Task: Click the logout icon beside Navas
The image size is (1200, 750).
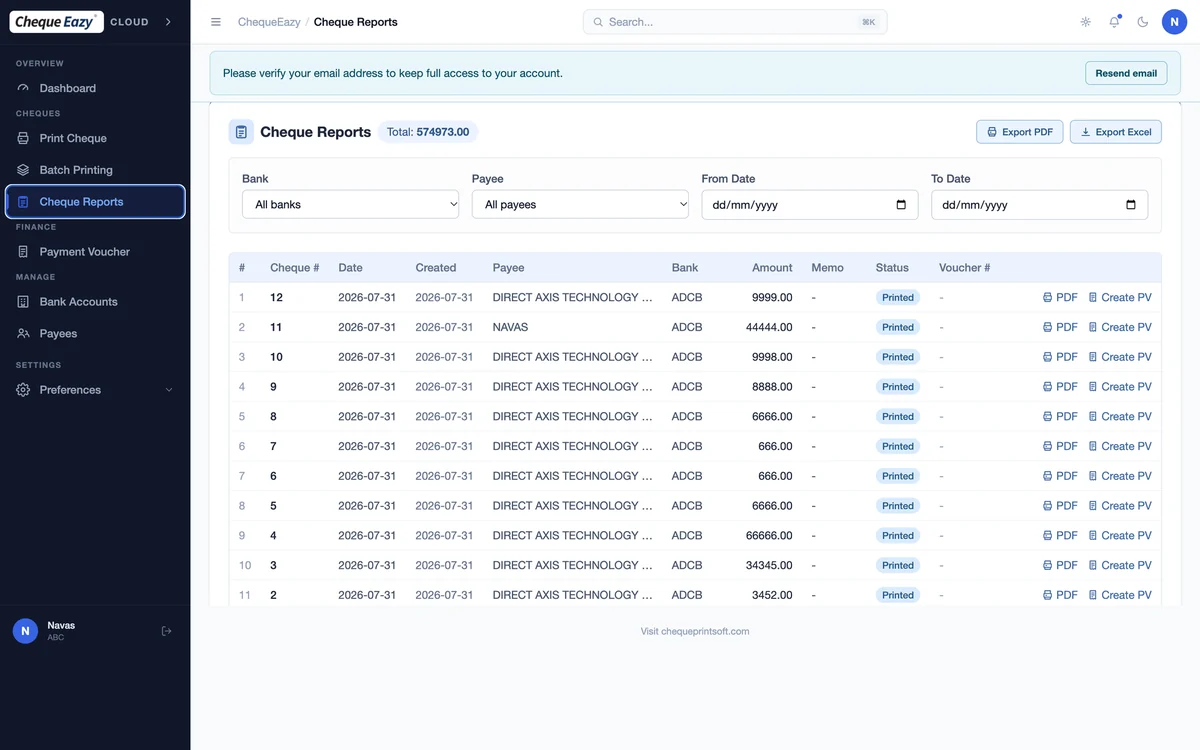Action: [x=167, y=631]
